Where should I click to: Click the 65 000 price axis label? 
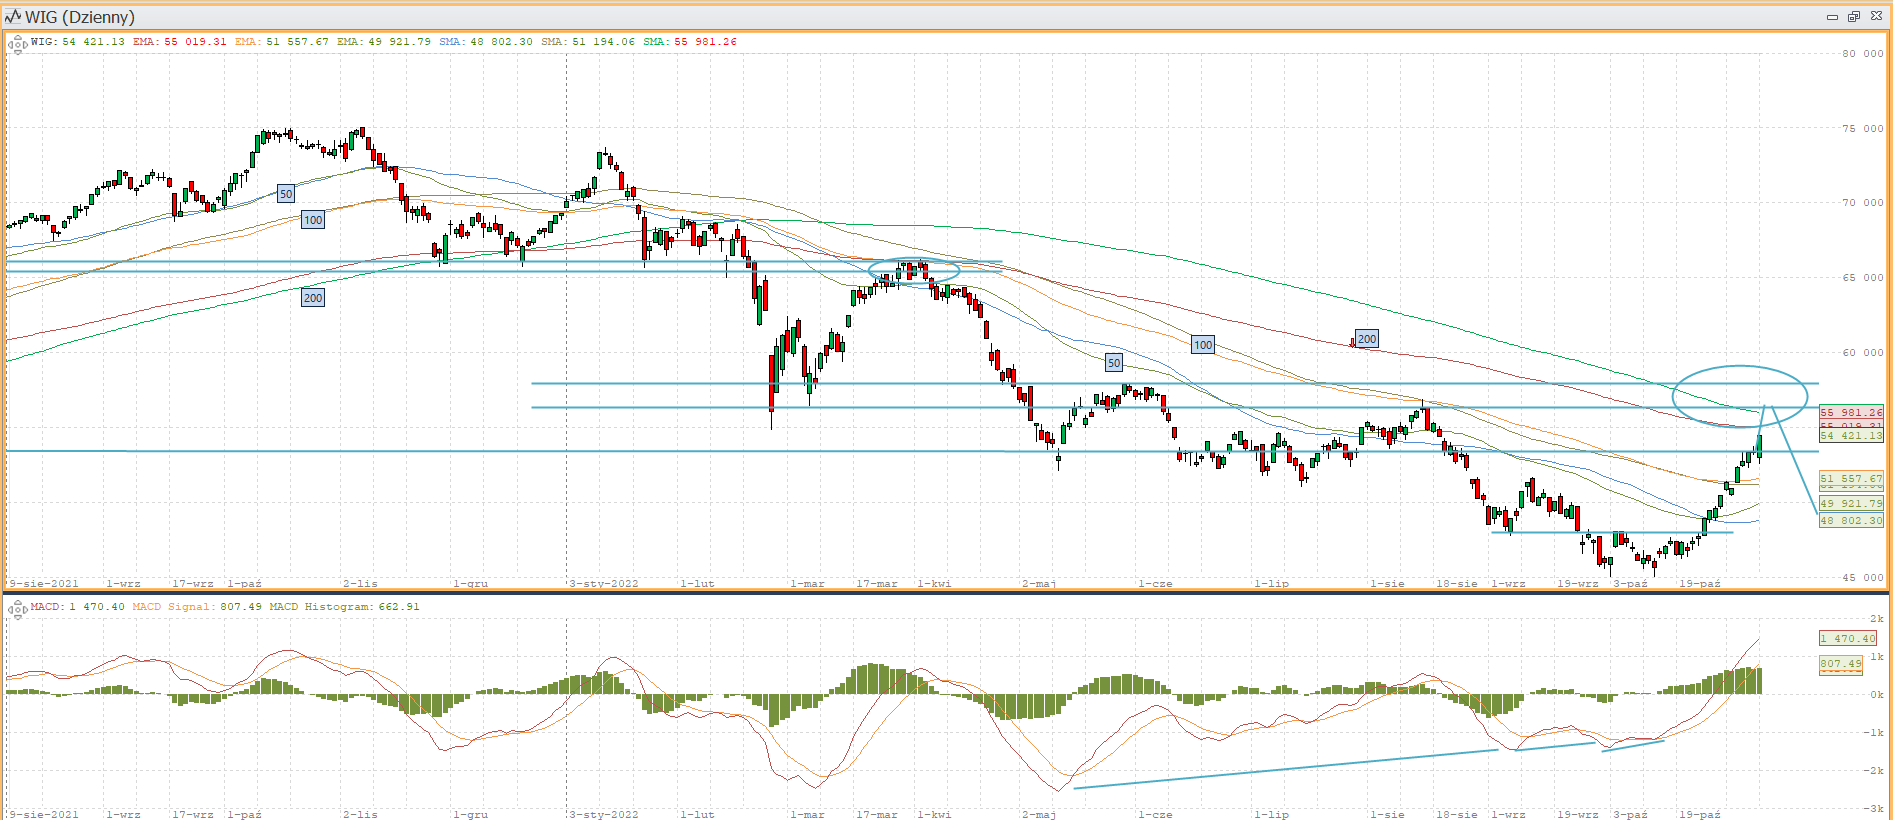1863,278
